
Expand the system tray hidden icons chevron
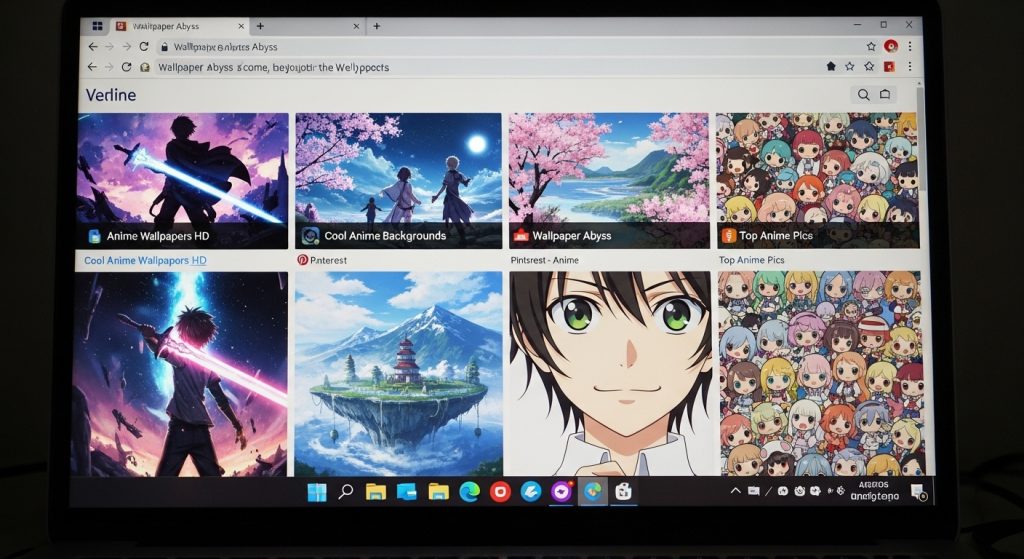(735, 491)
